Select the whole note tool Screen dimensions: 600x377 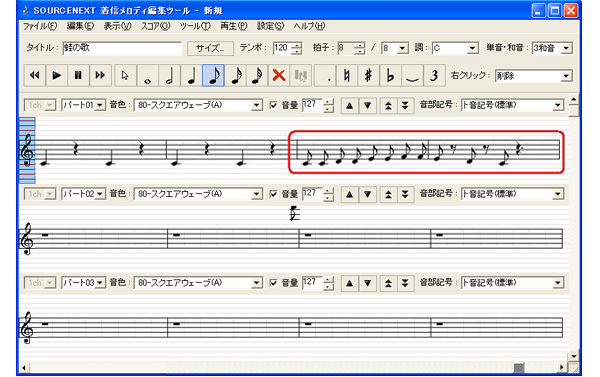pos(147,75)
